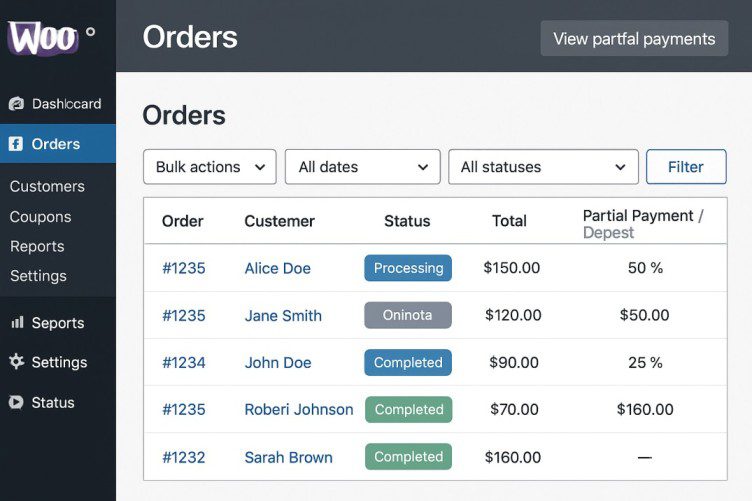Click John Doe's Completed status badge
Screen dimensions: 752x501
(408, 362)
